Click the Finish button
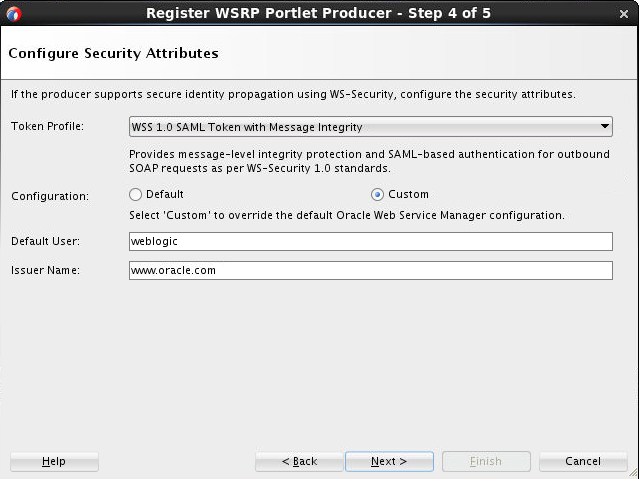Screen dimensions: 639x479 pos(486,461)
